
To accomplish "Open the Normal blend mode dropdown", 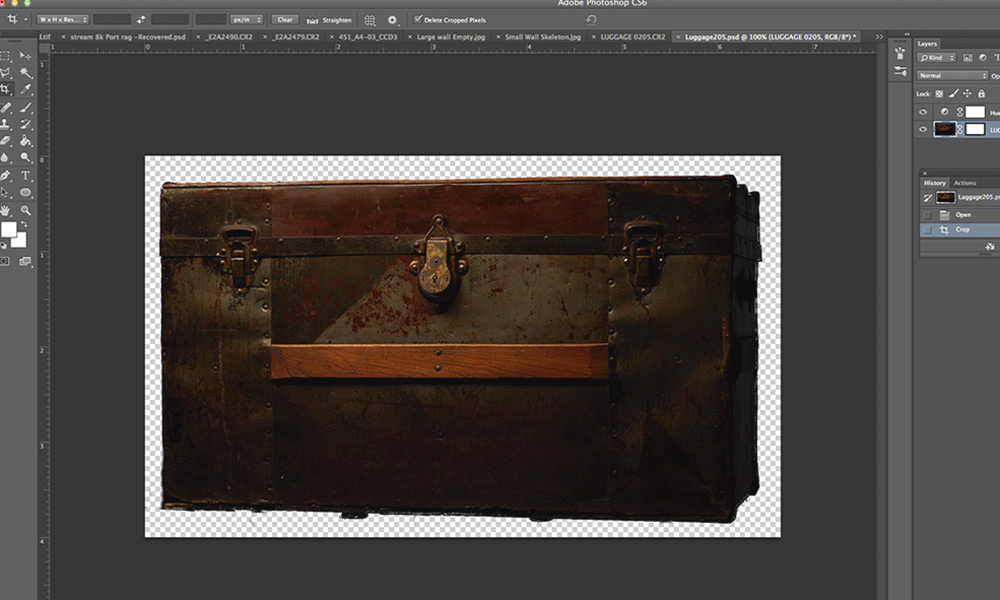I will (952, 75).
